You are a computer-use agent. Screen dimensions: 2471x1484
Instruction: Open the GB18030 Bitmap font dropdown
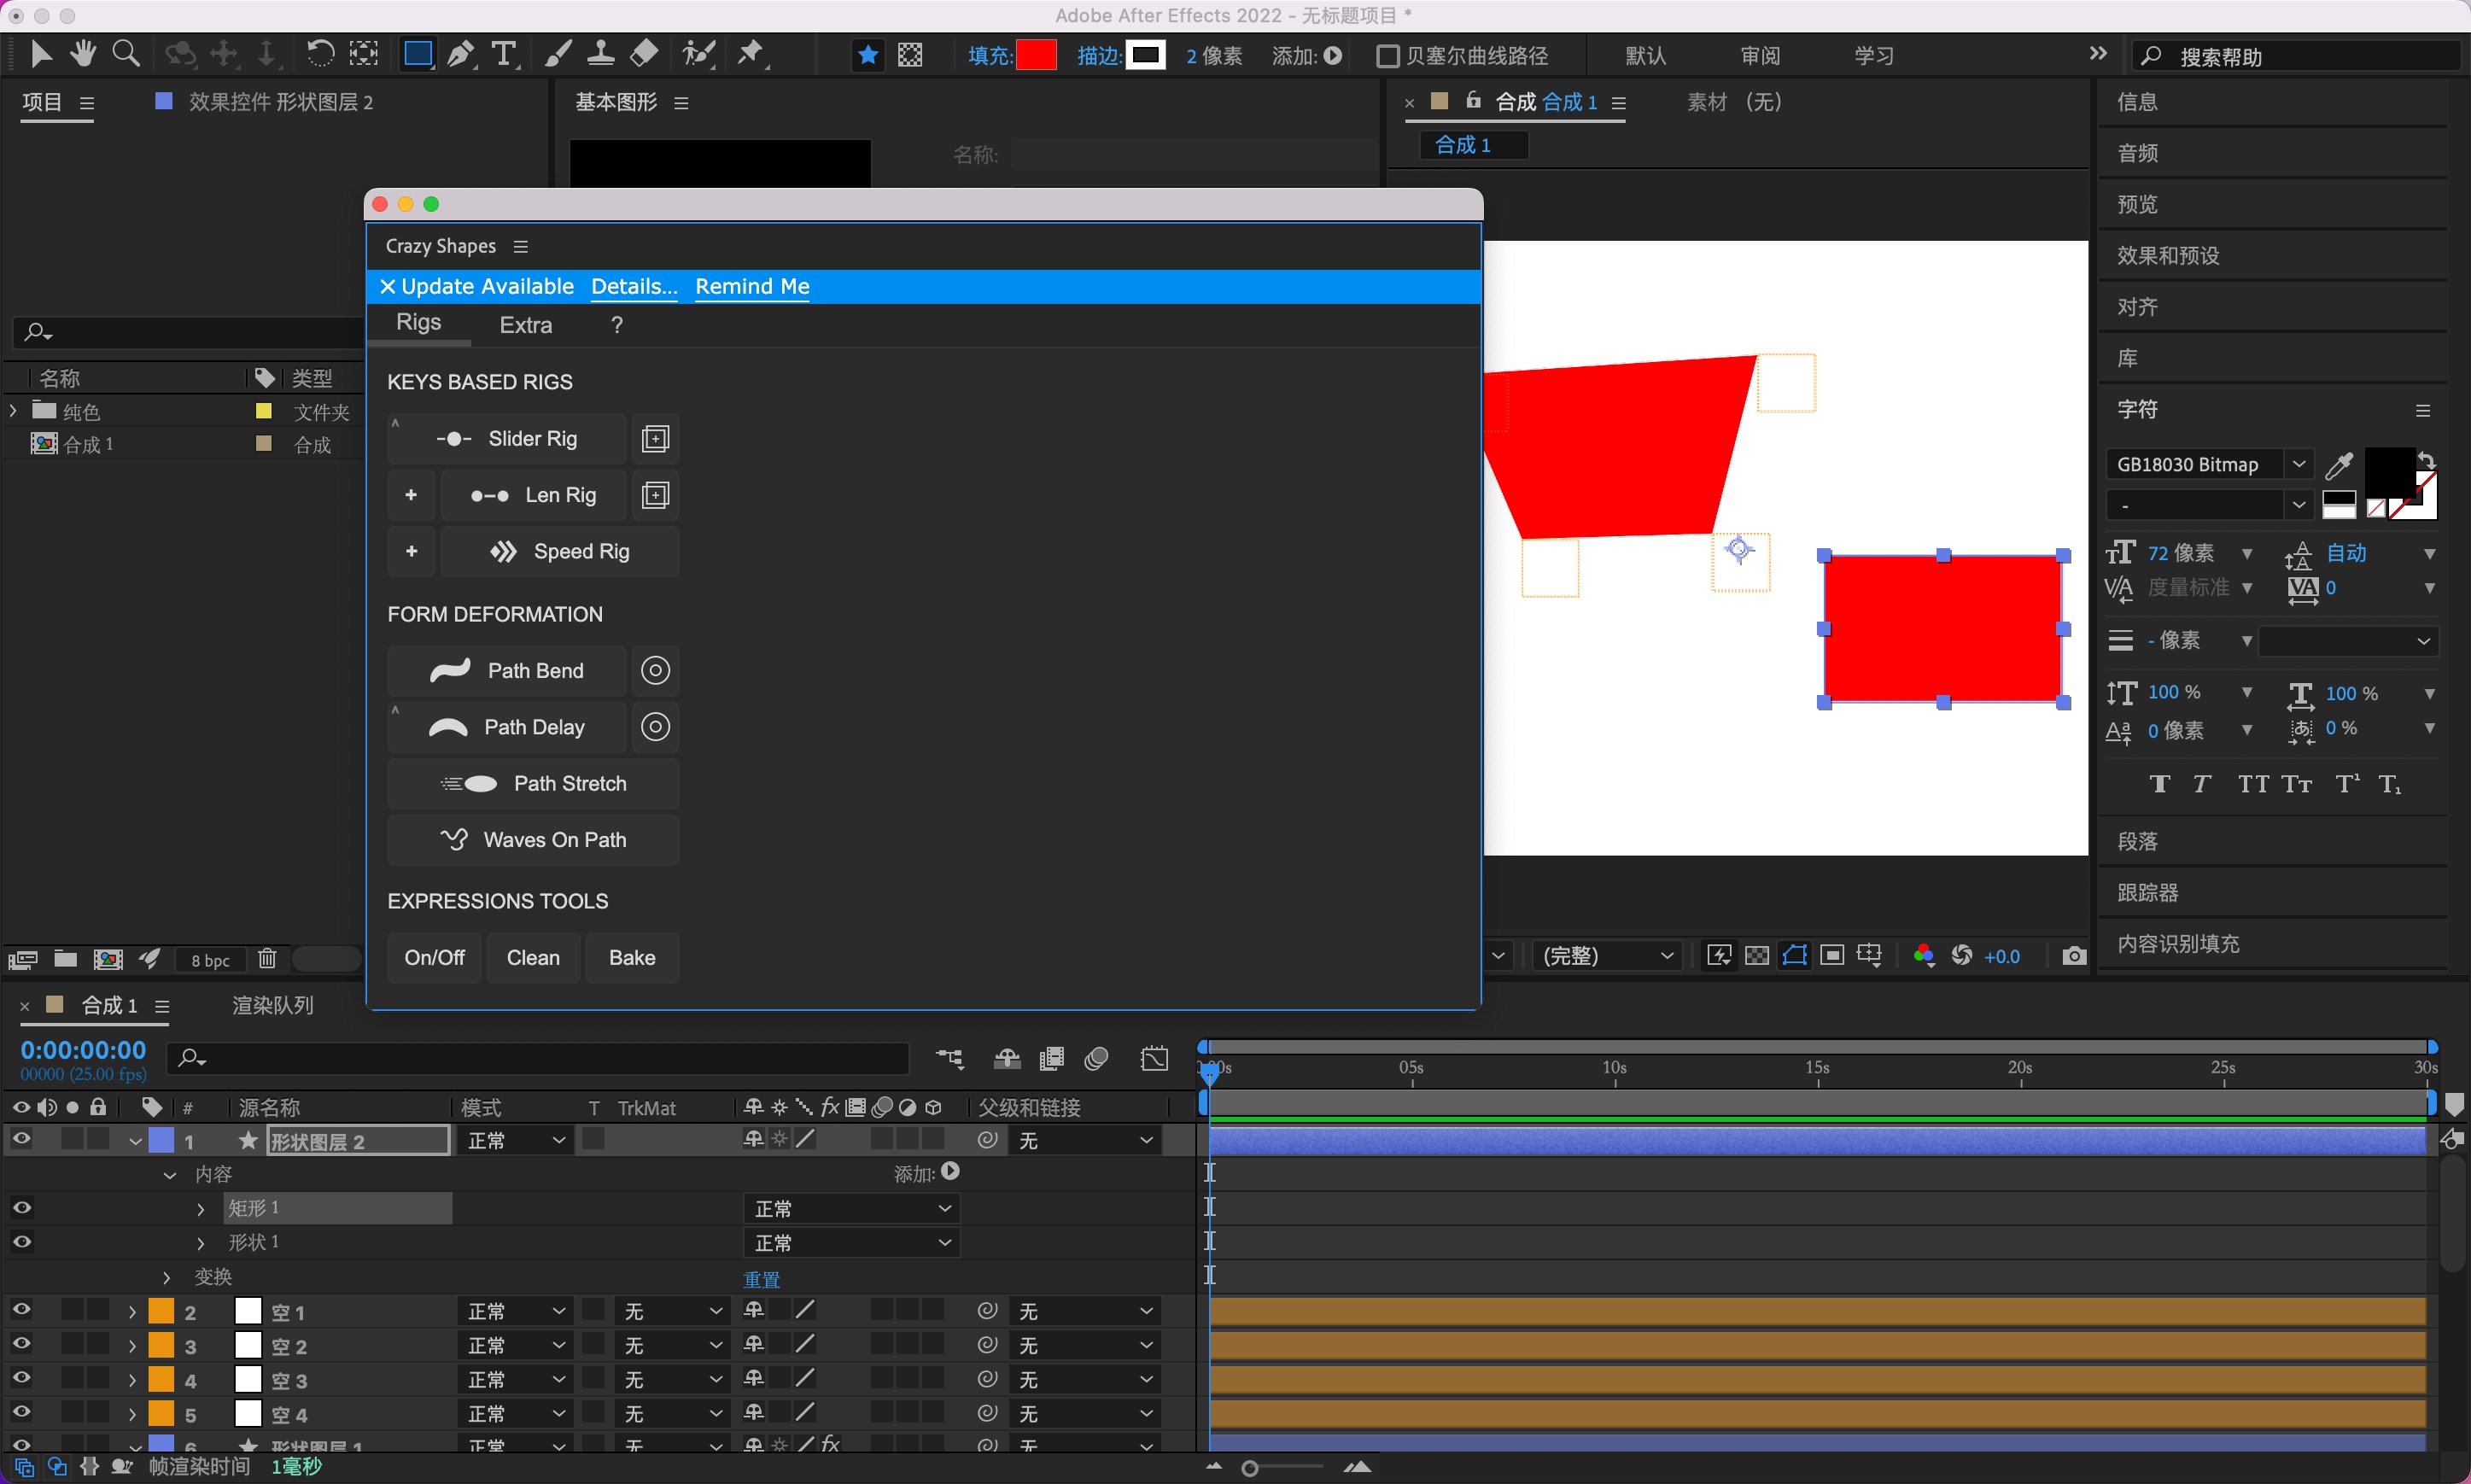(x=2298, y=464)
